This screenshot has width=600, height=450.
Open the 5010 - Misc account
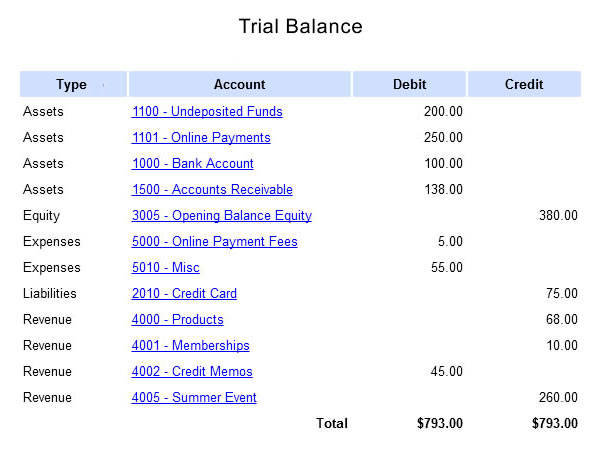pyautogui.click(x=165, y=267)
